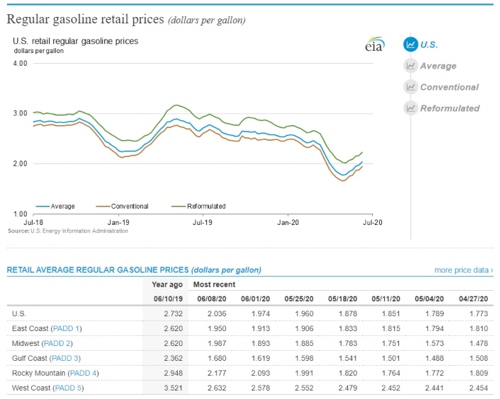This screenshot has height=399, width=500.
Task: Switch chart to Average label
Action: click(438, 66)
